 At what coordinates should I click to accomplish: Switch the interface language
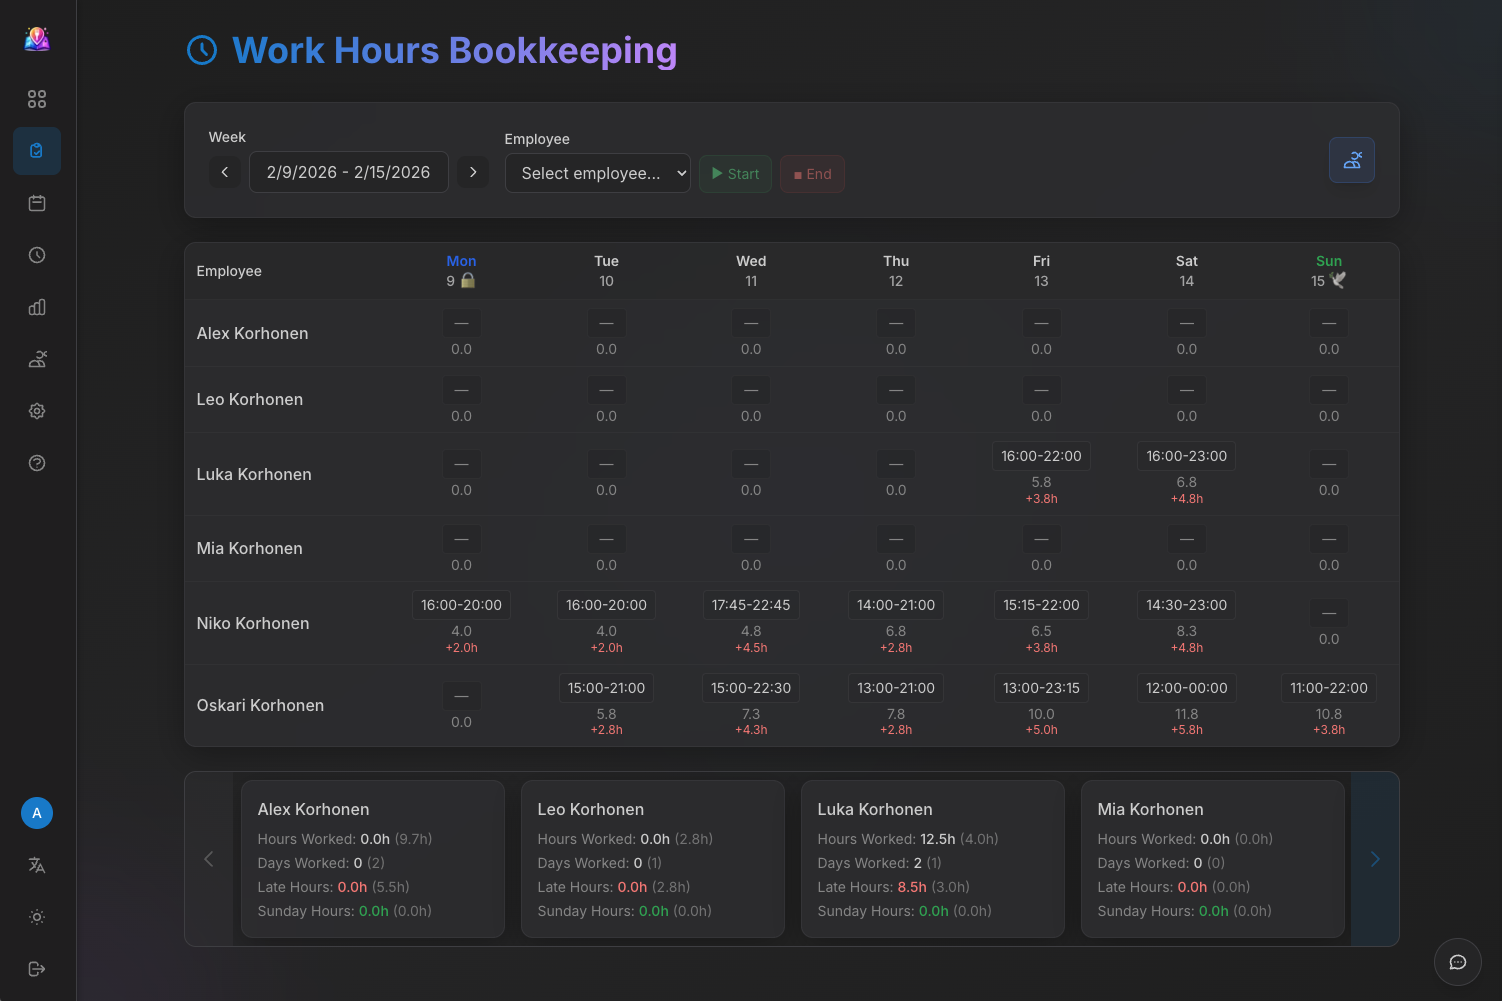pyautogui.click(x=37, y=865)
